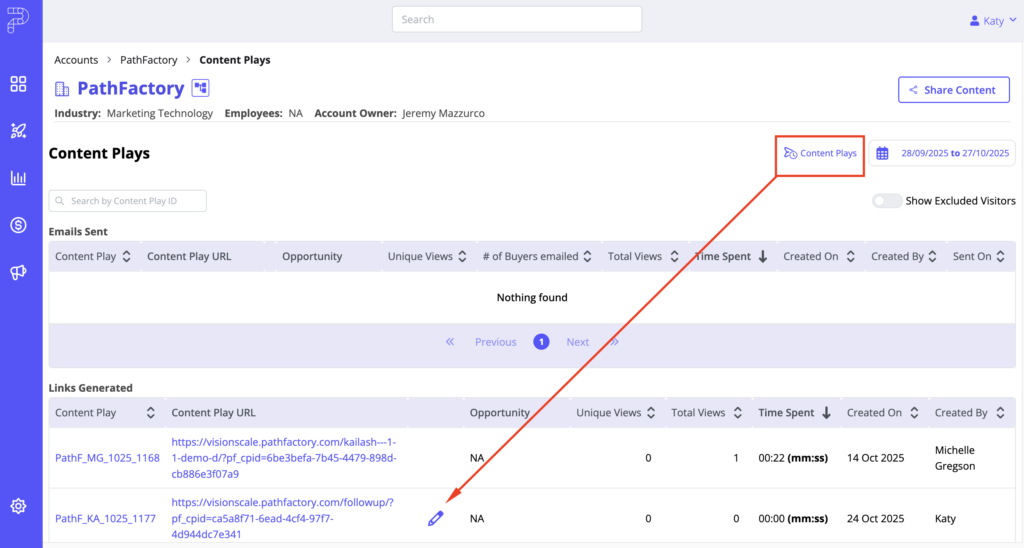
Task: Click the Content Plays button
Action: coord(820,153)
